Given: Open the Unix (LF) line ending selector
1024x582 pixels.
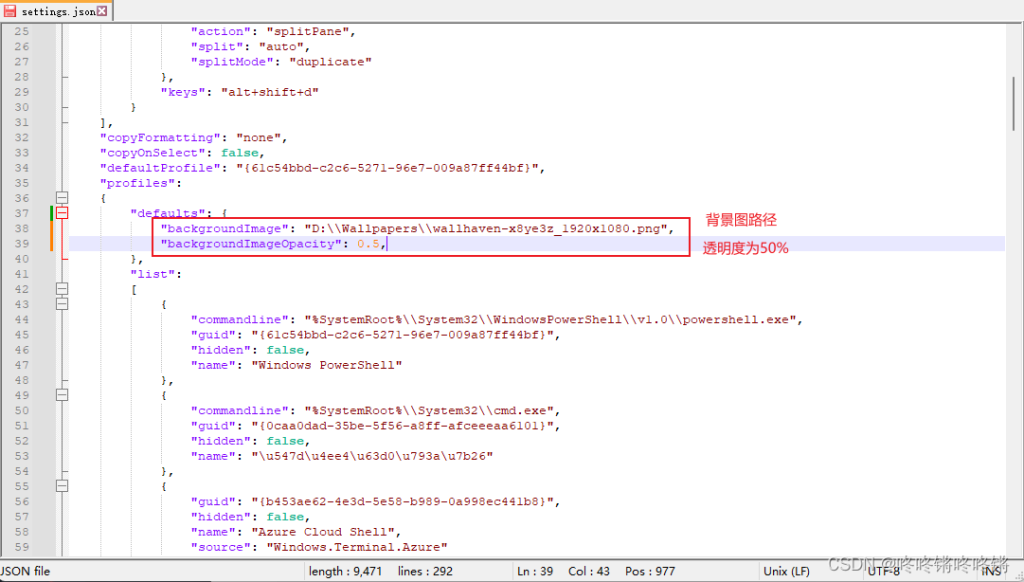Looking at the screenshot, I should coord(785,571).
